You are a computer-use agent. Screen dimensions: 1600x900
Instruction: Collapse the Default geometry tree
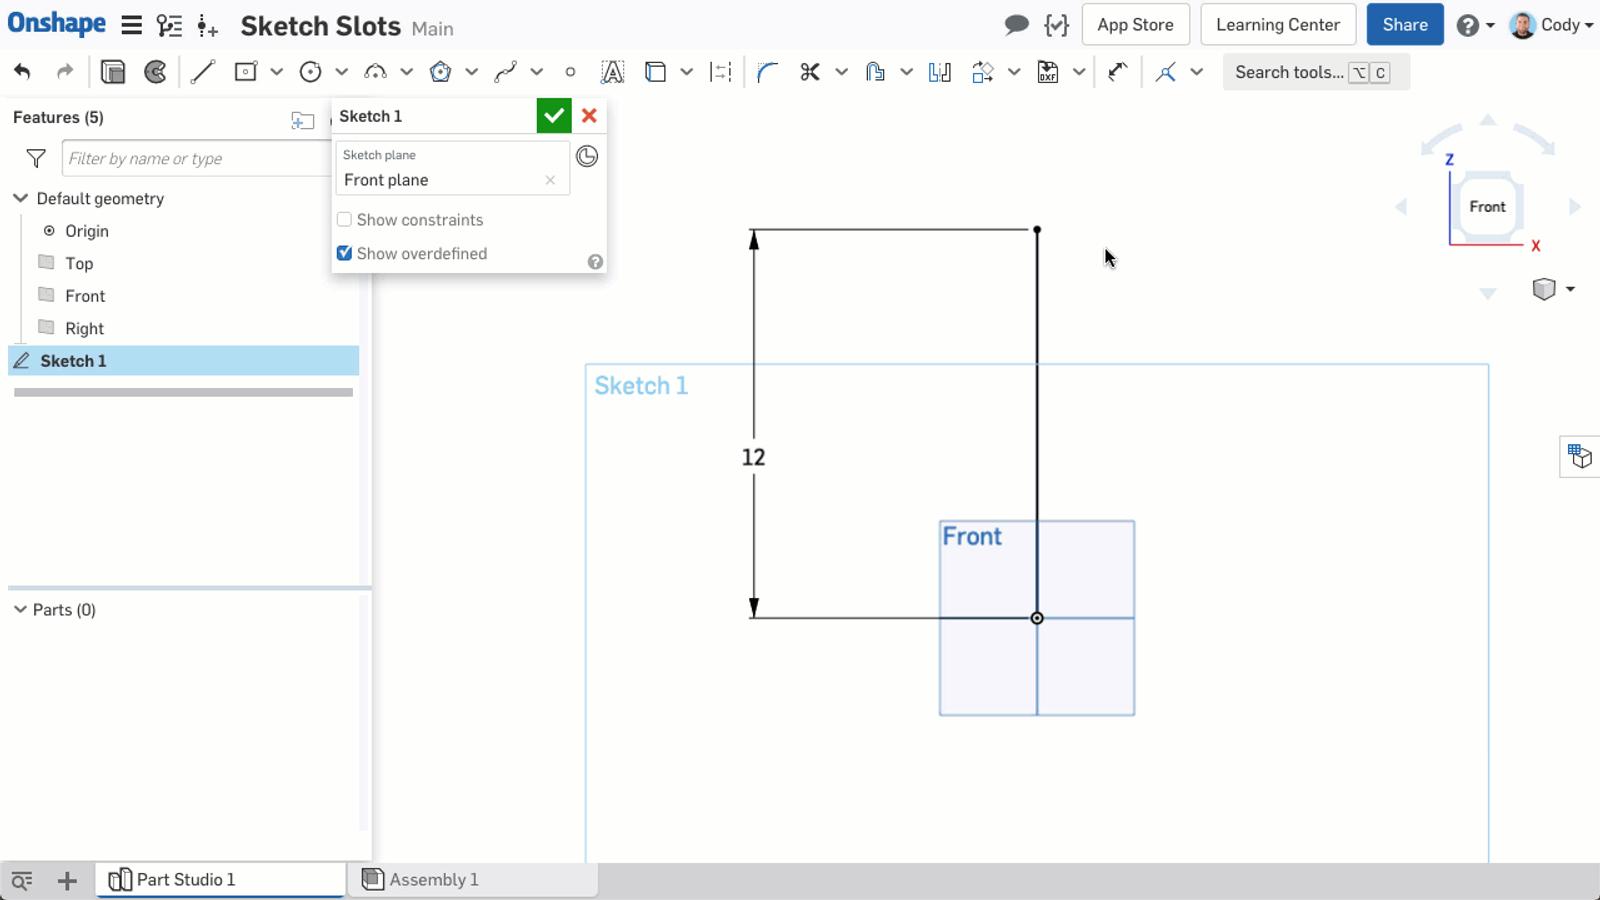[20, 198]
